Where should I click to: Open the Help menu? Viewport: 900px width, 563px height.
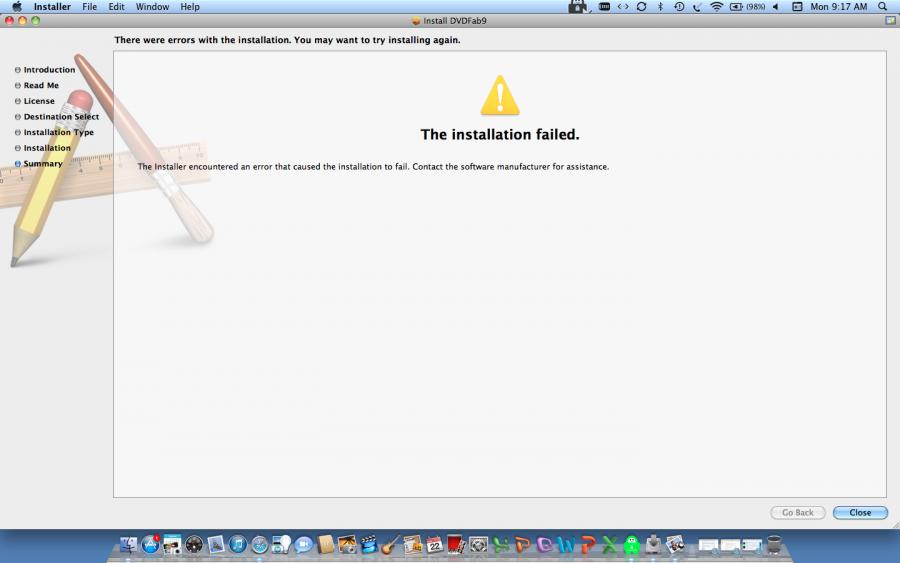(190, 7)
